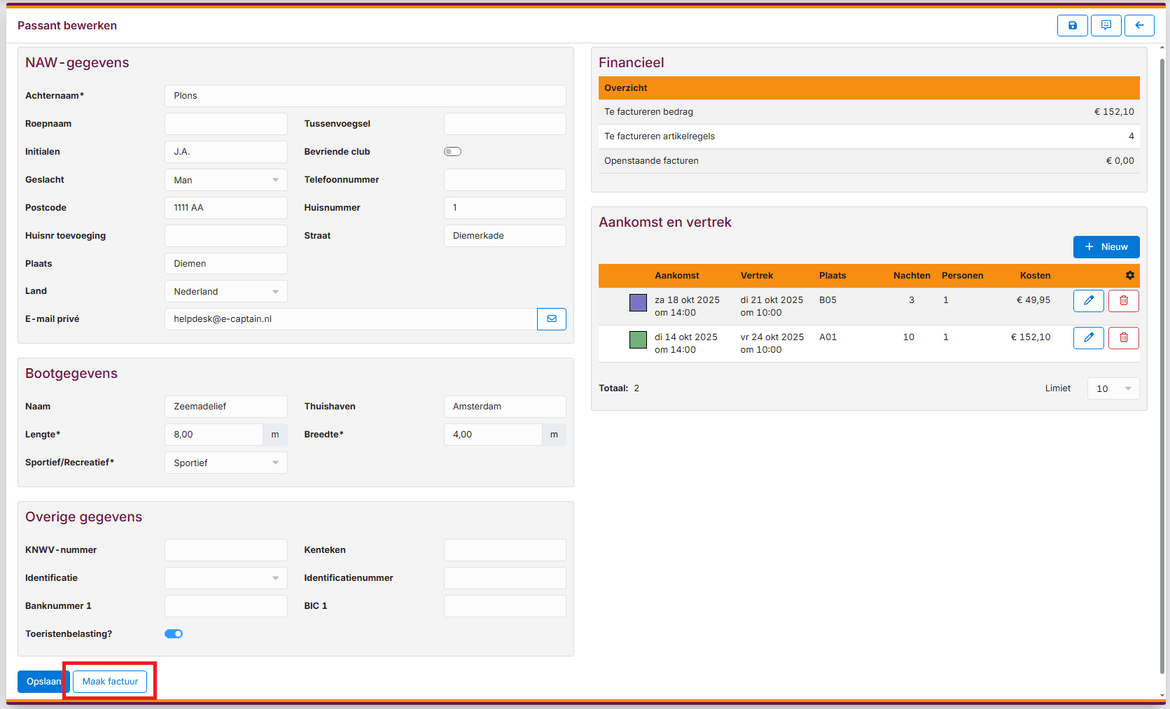The width and height of the screenshot is (1170, 709).
Task: Open the Land dropdown showing Nederland
Action: coord(225,290)
